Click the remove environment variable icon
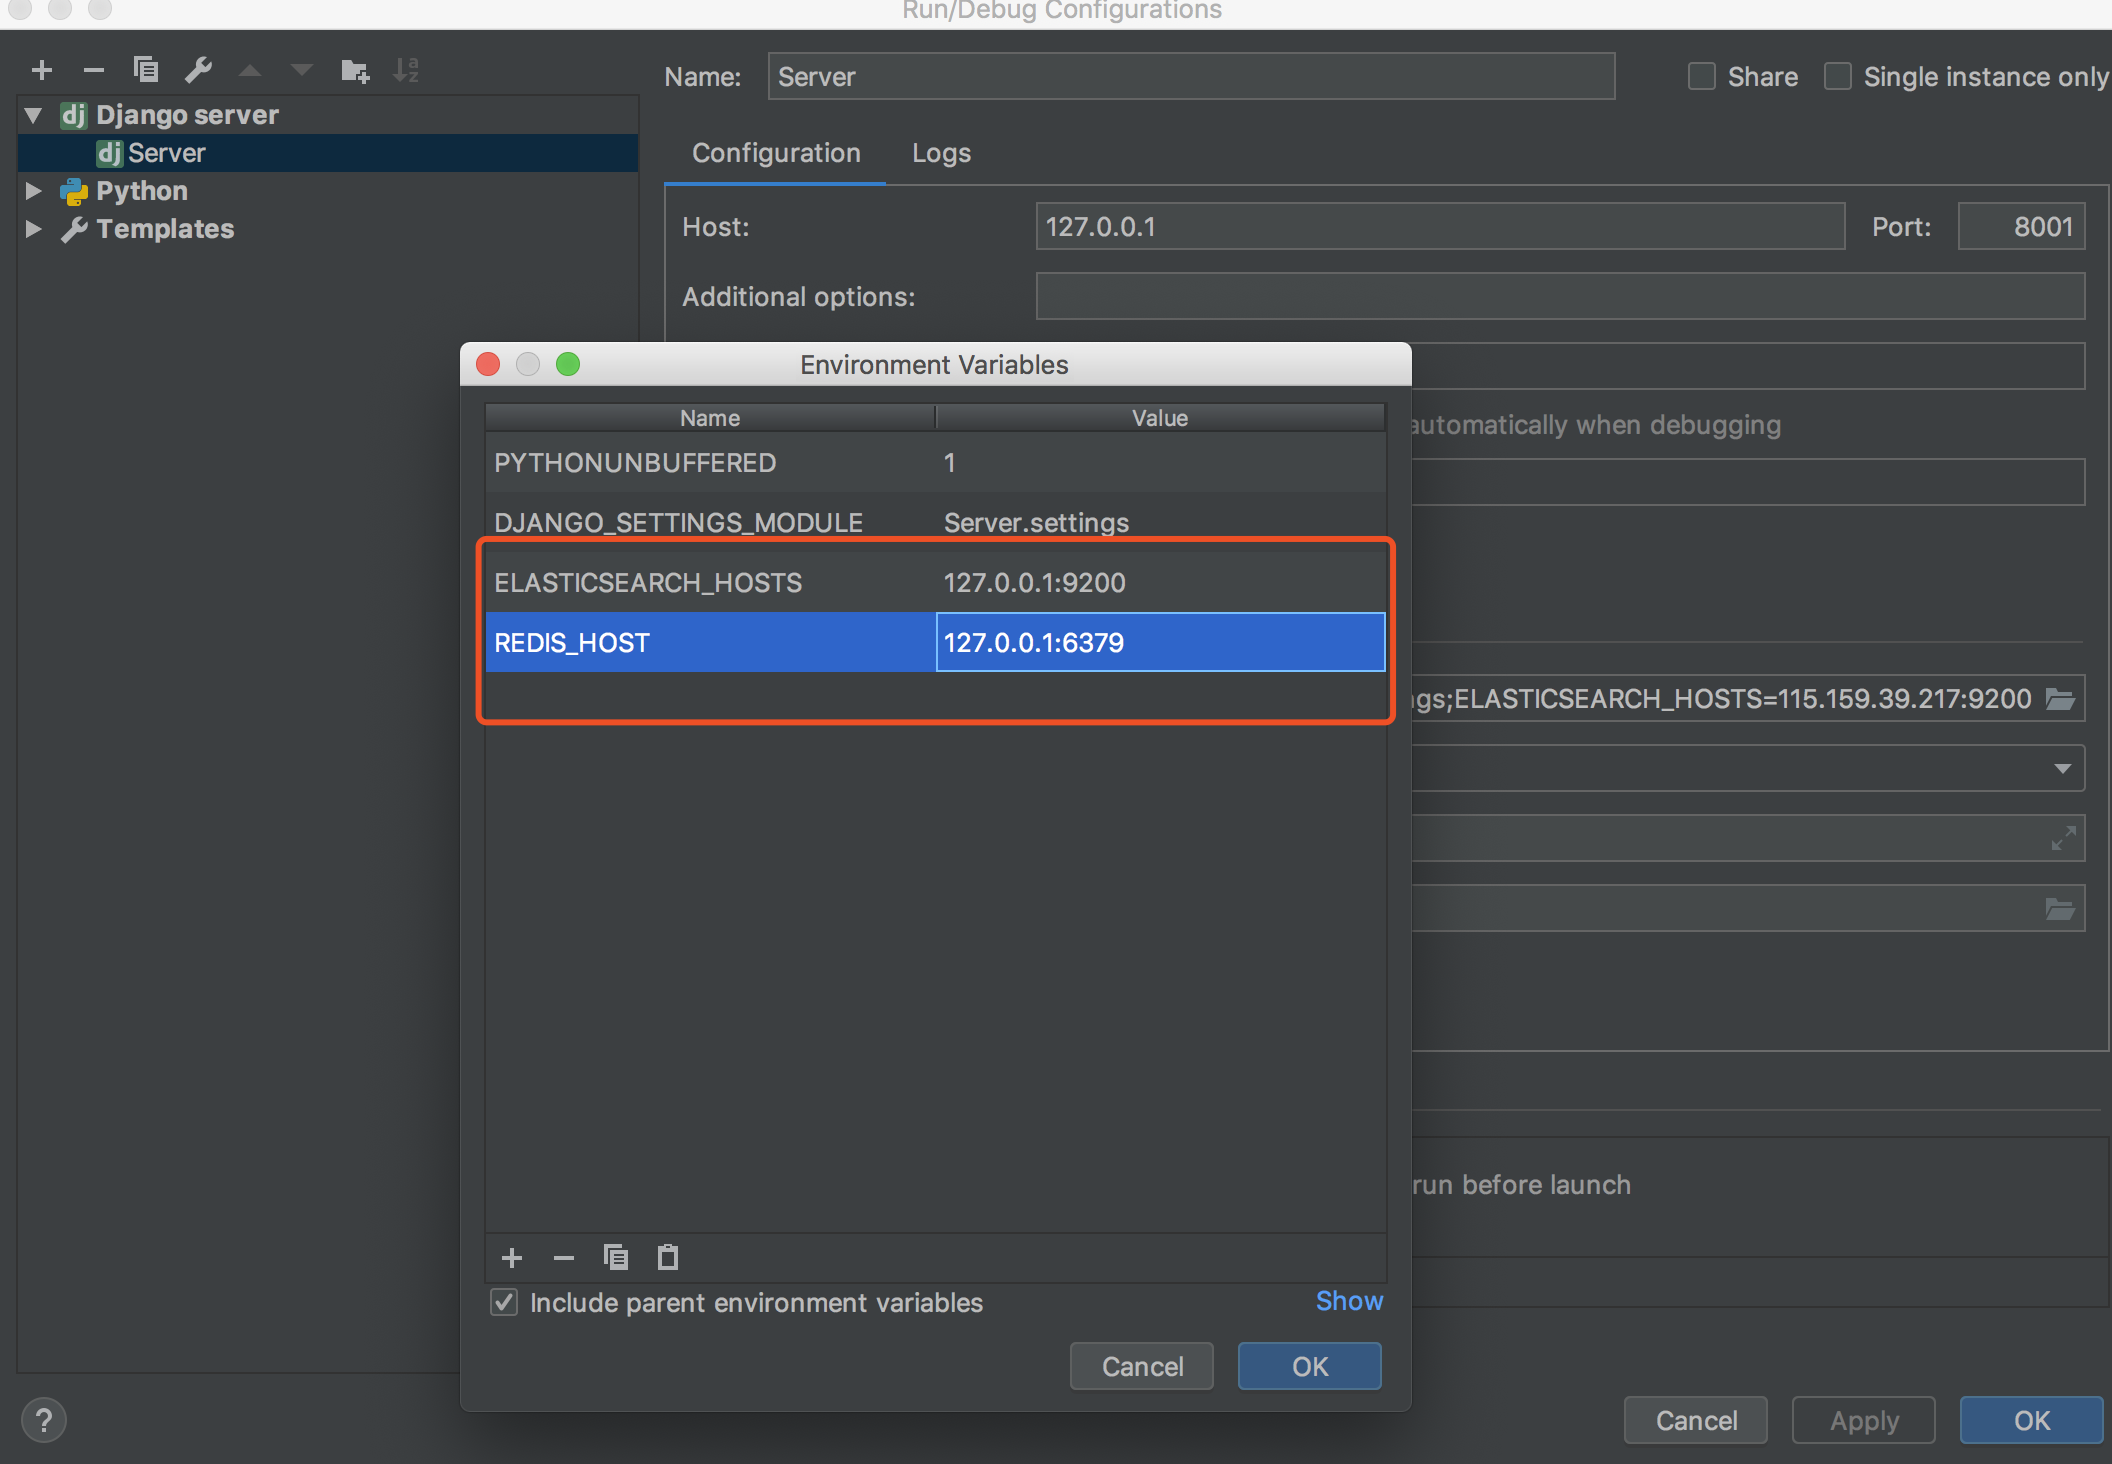Screen dimensions: 2112x1464 pyautogui.click(x=565, y=1257)
